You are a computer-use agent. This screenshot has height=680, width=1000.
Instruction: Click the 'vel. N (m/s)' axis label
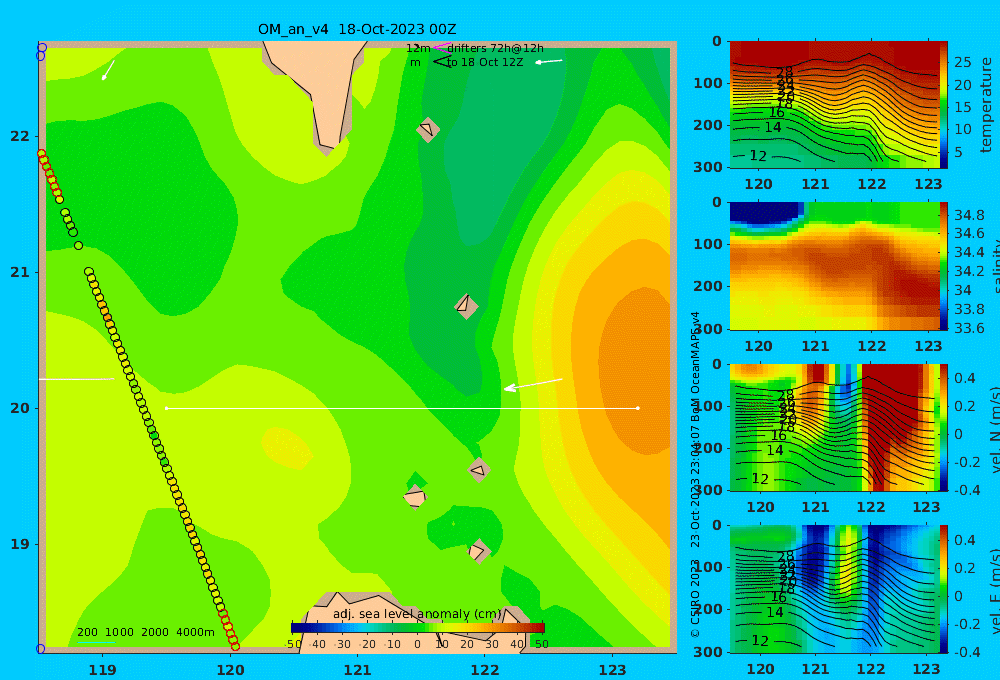[994, 429]
